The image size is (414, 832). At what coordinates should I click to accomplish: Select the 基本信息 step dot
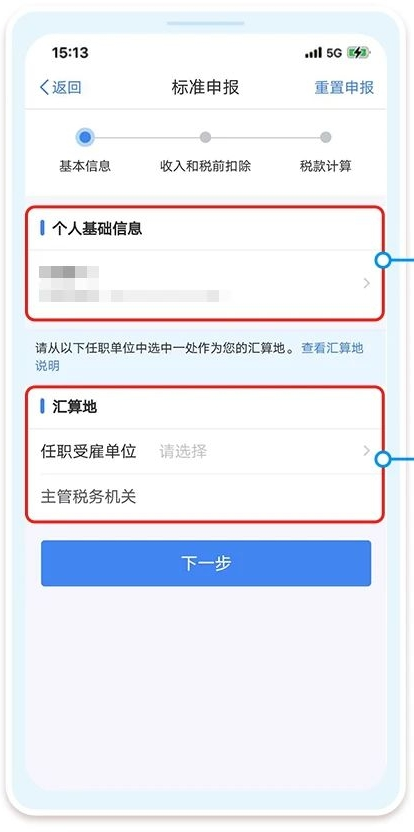click(x=84, y=138)
